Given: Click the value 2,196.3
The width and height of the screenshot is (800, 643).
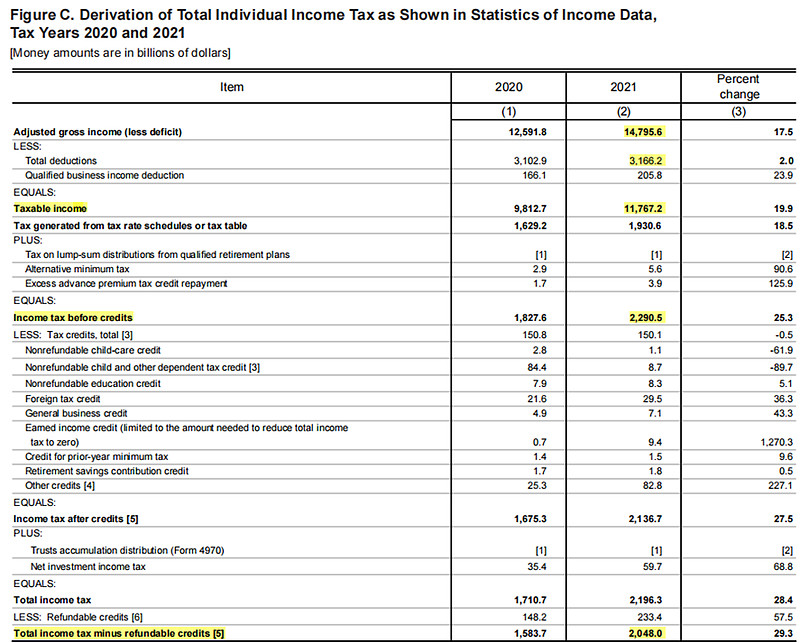Looking at the screenshot, I should [x=645, y=600].
